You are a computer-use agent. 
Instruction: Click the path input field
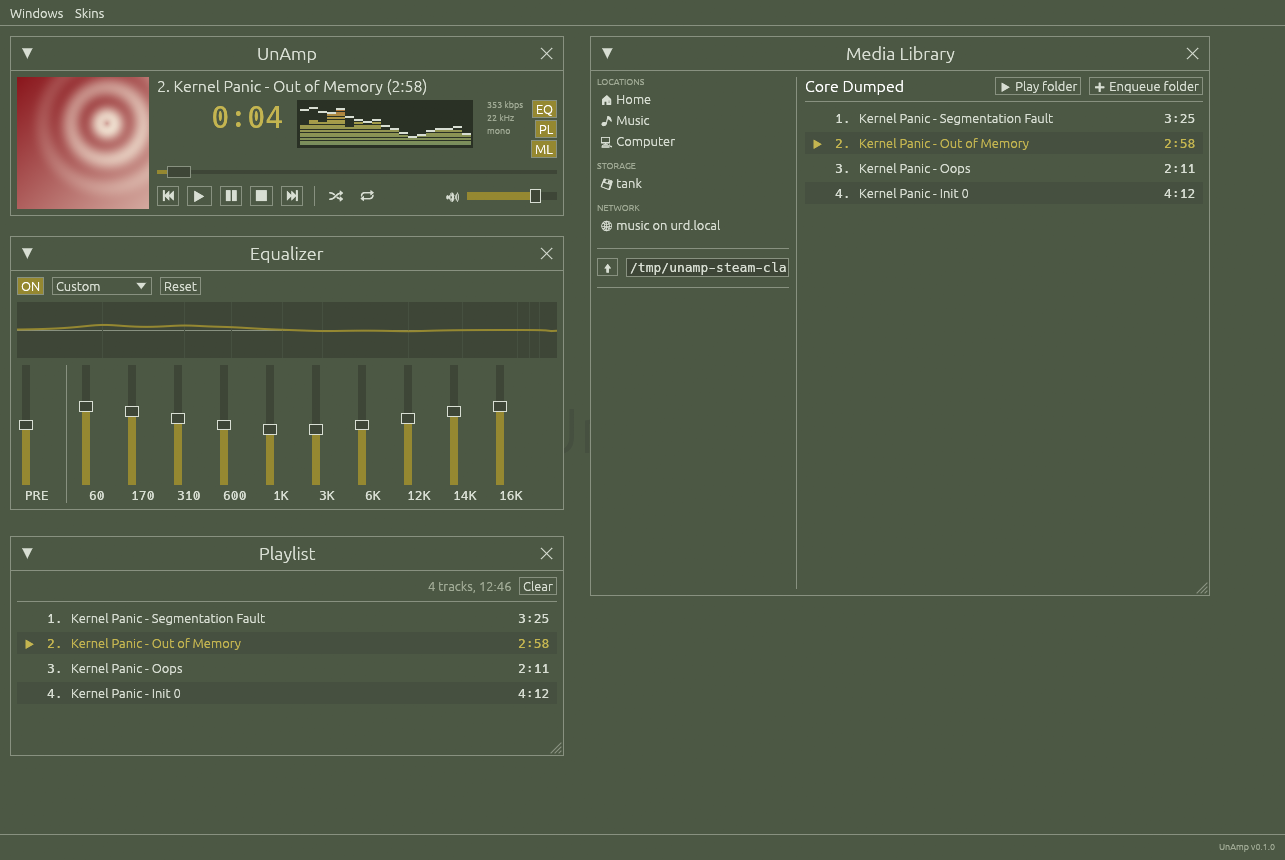pos(707,267)
